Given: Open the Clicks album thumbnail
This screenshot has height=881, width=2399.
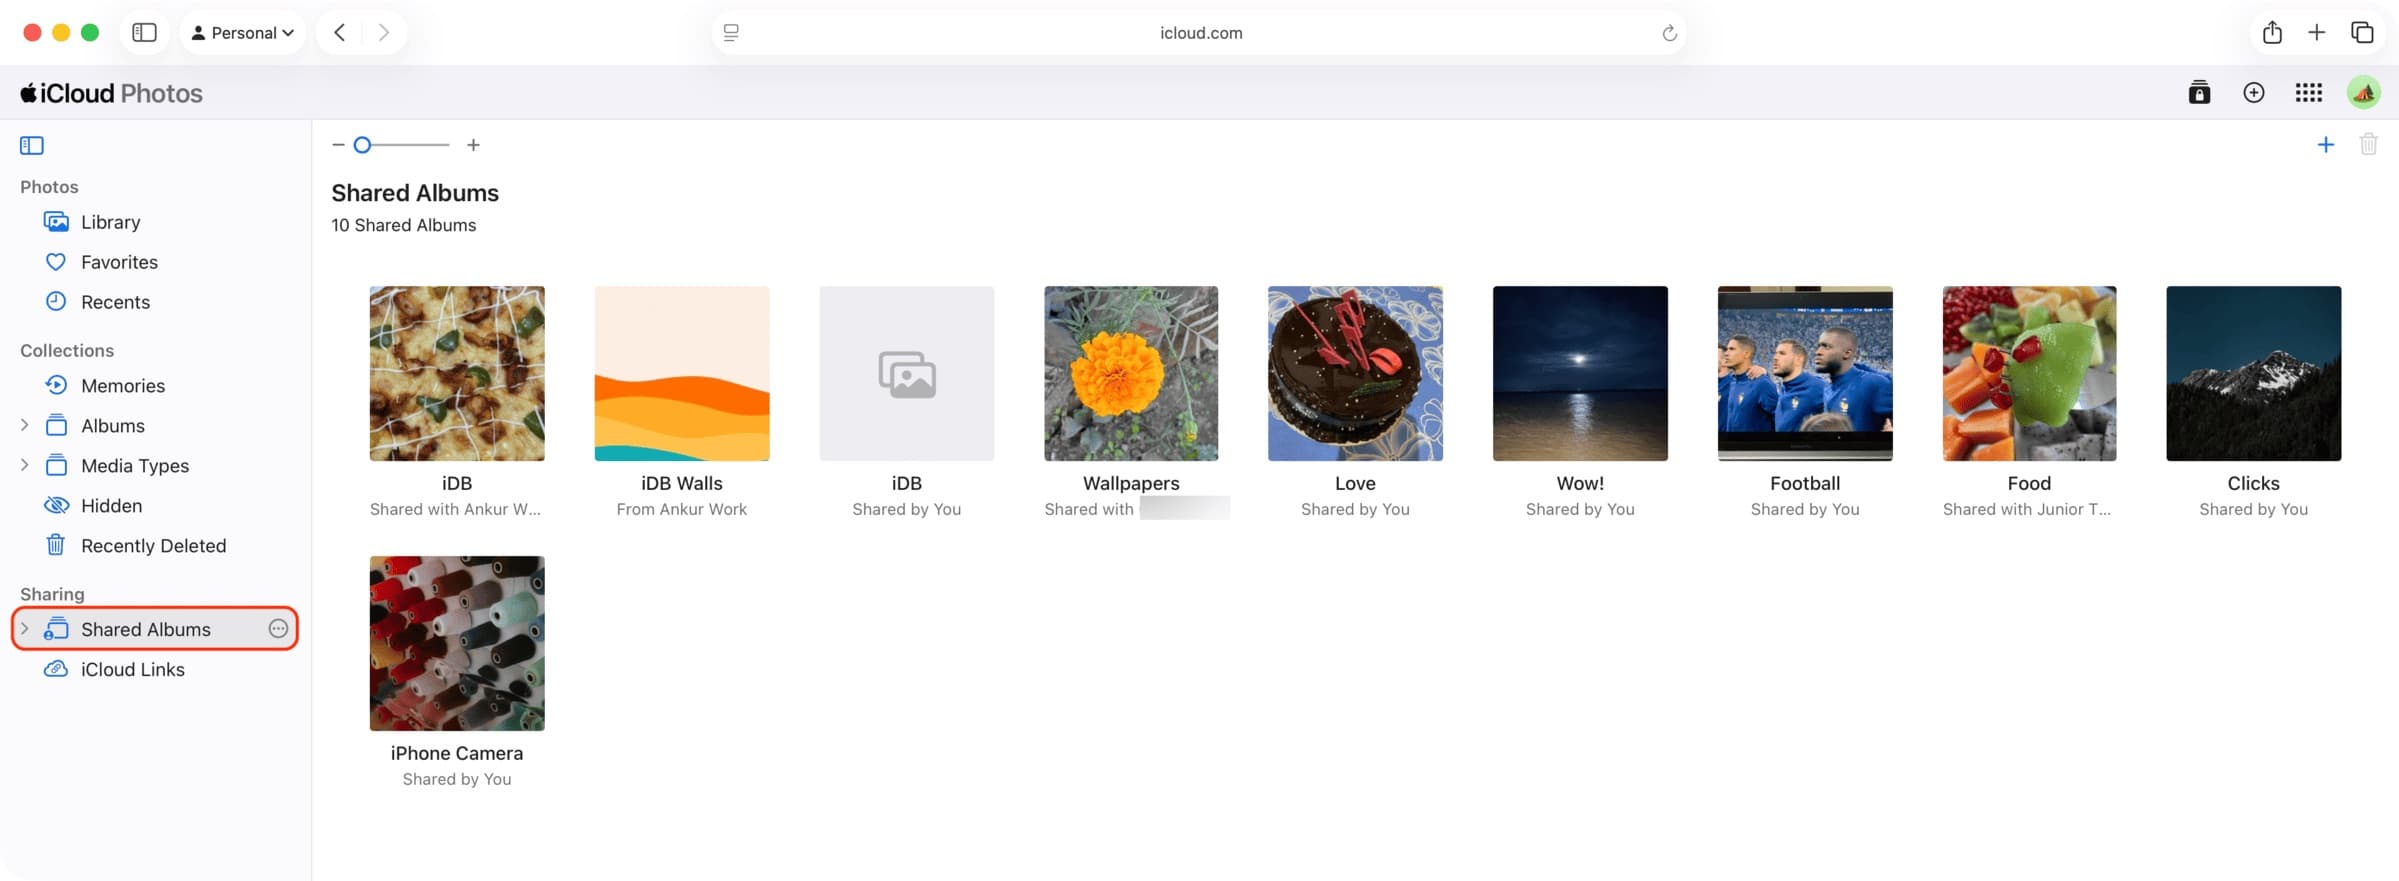Looking at the screenshot, I should pyautogui.click(x=2253, y=374).
